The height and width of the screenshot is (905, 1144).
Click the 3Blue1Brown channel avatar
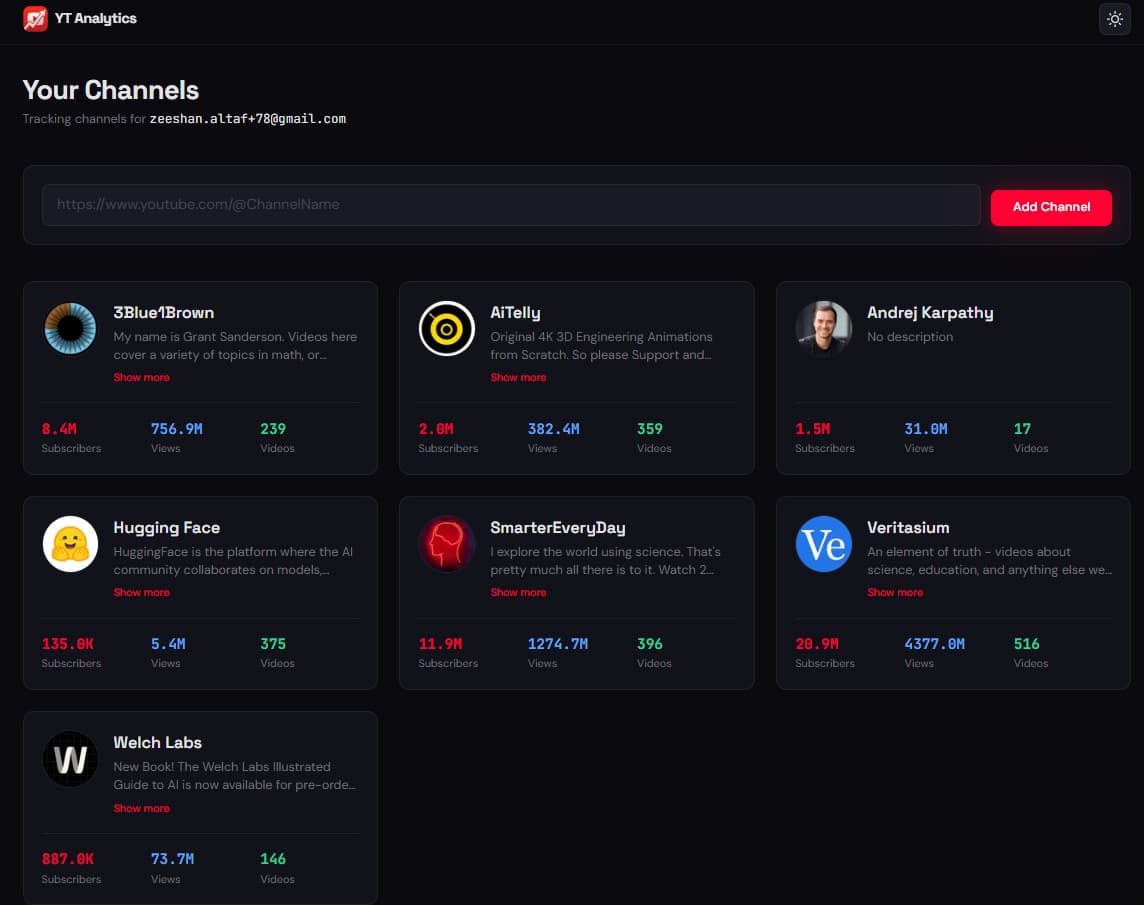(70, 328)
